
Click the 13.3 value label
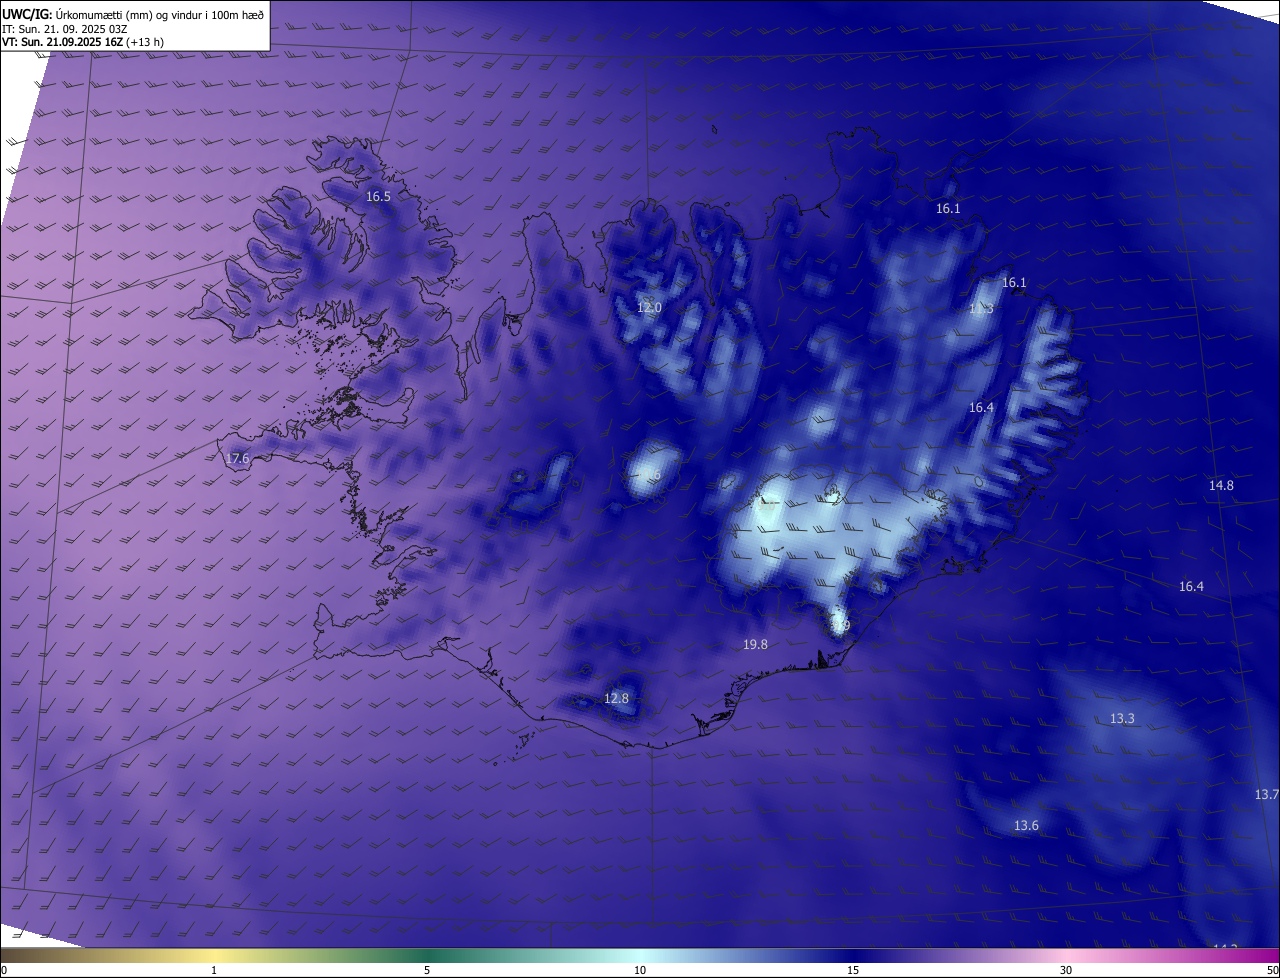(1122, 719)
